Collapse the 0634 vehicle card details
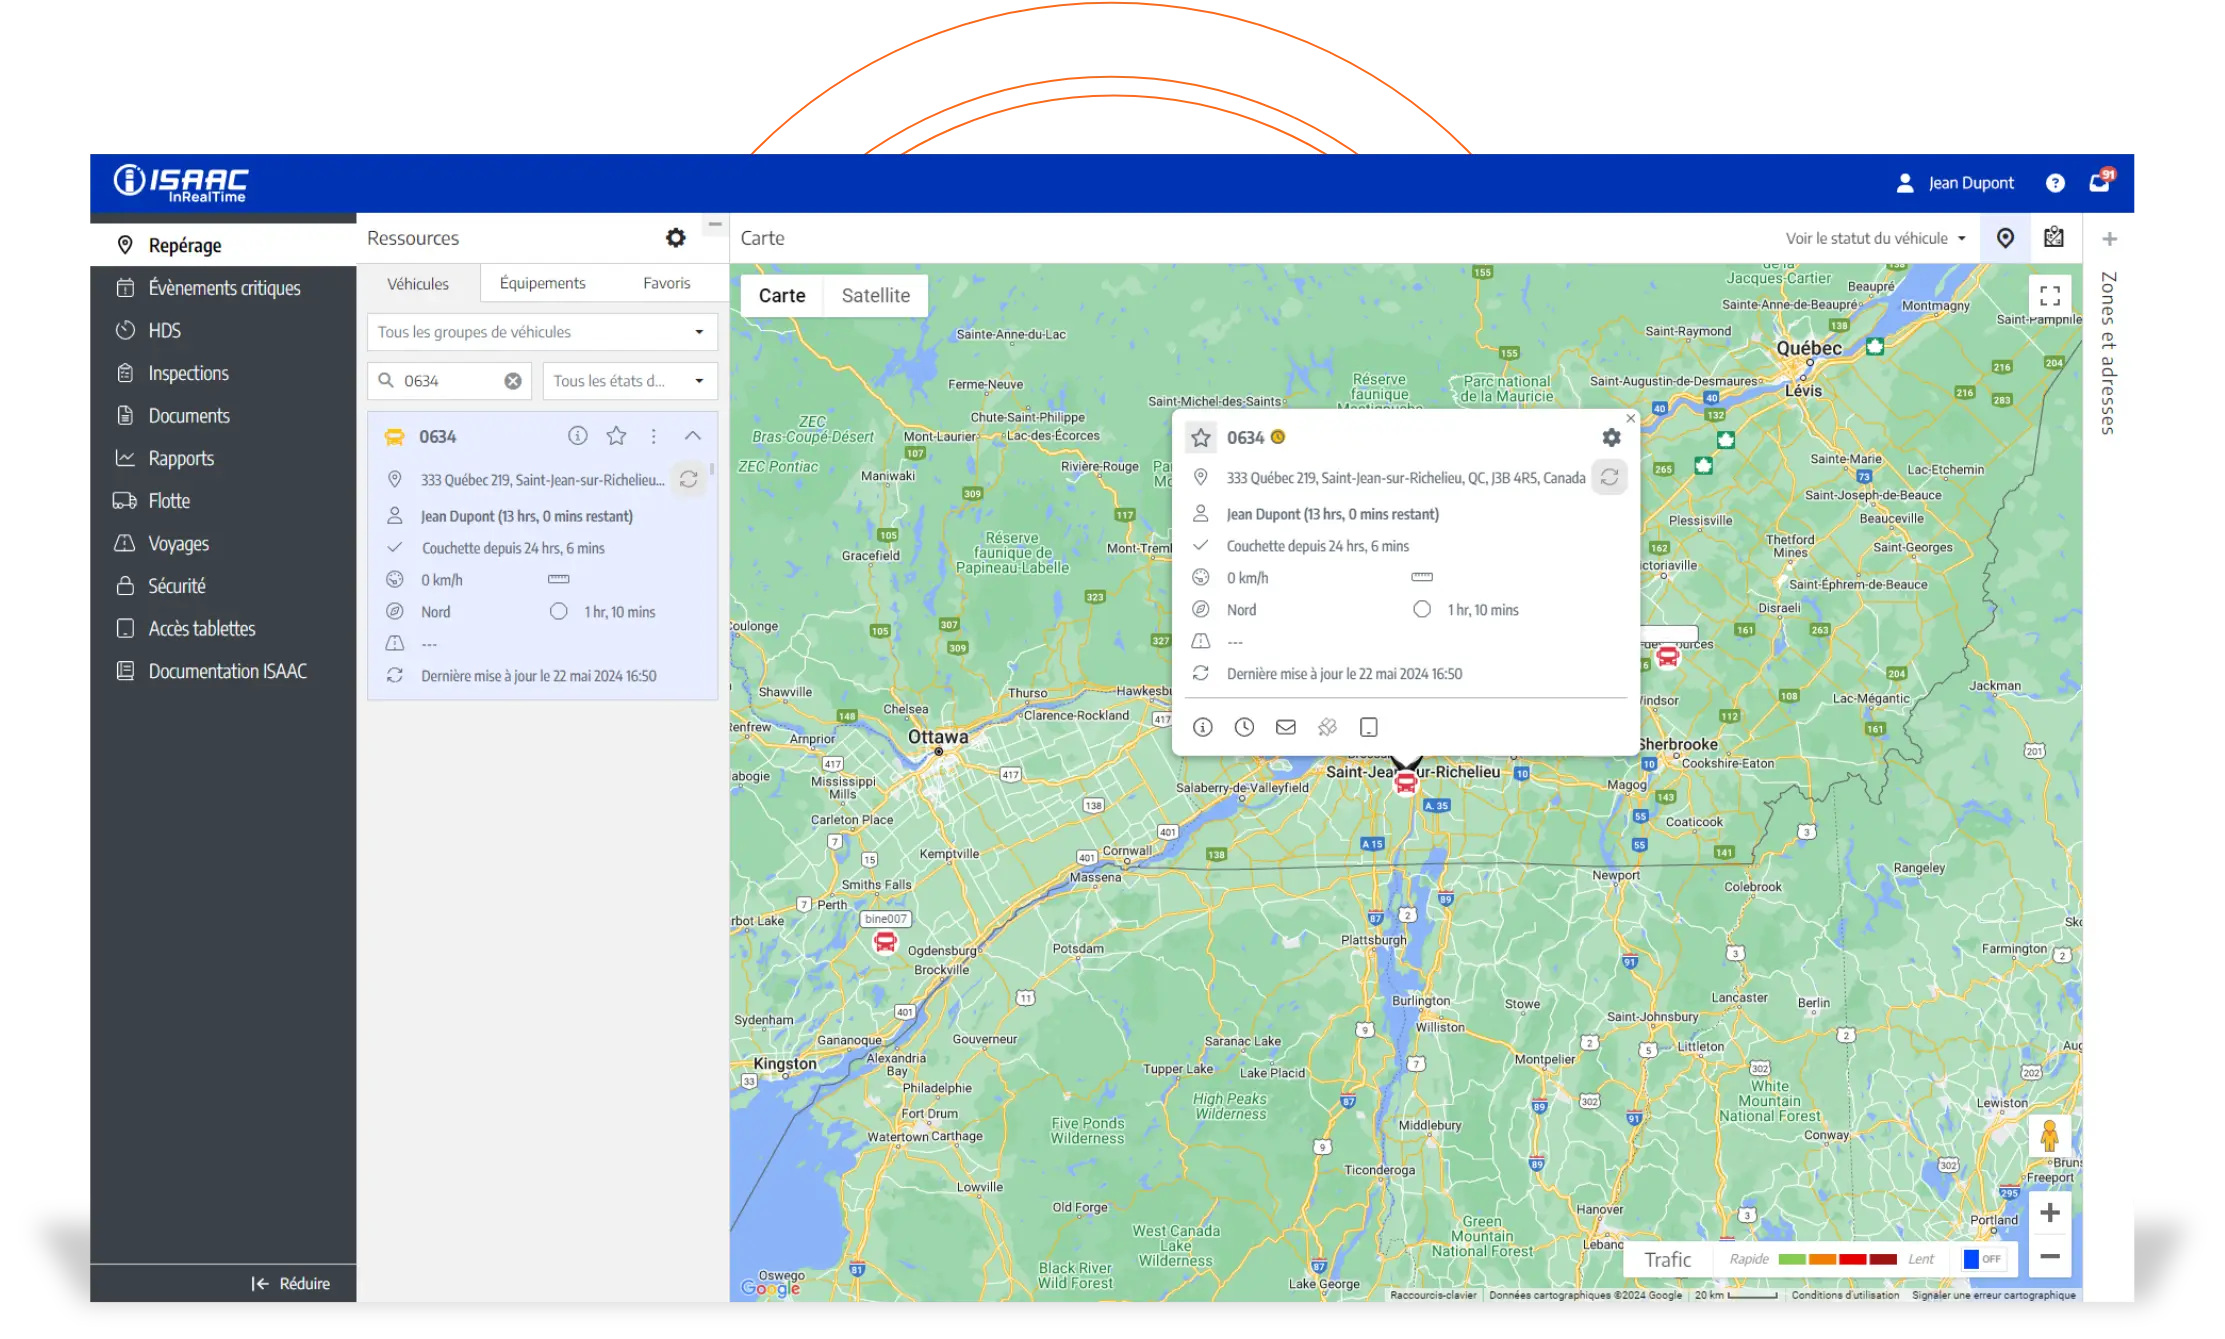The width and height of the screenshot is (2225, 1339). pyautogui.click(x=692, y=436)
